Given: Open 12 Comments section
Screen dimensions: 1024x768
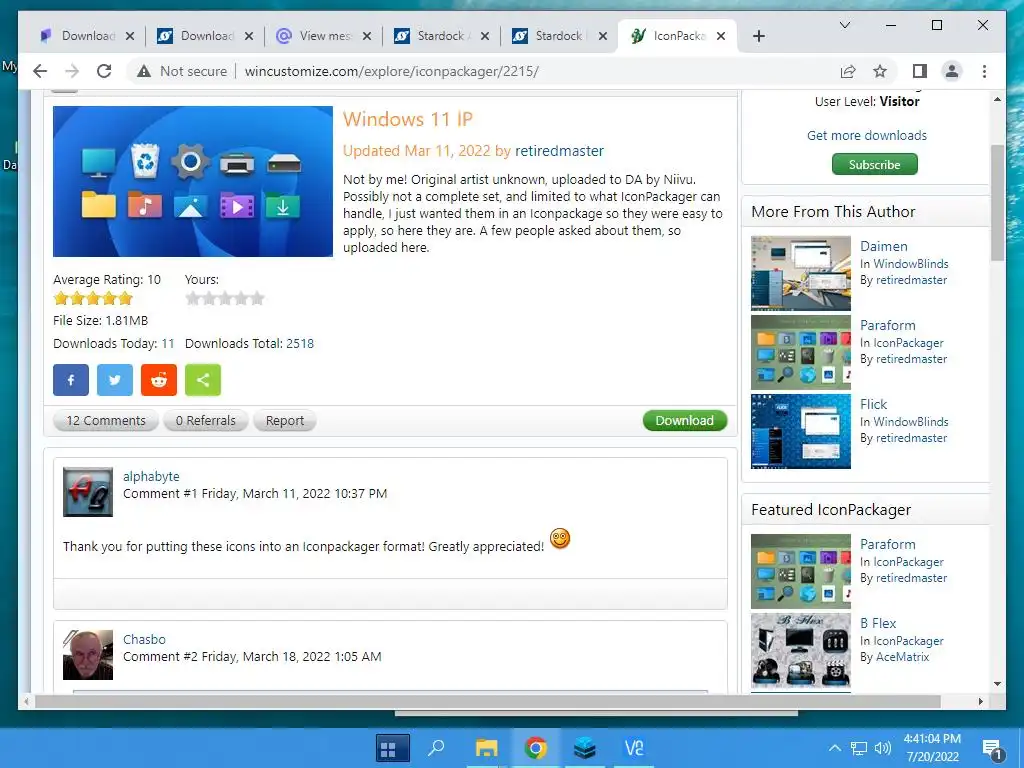Looking at the screenshot, I should 106,421.
